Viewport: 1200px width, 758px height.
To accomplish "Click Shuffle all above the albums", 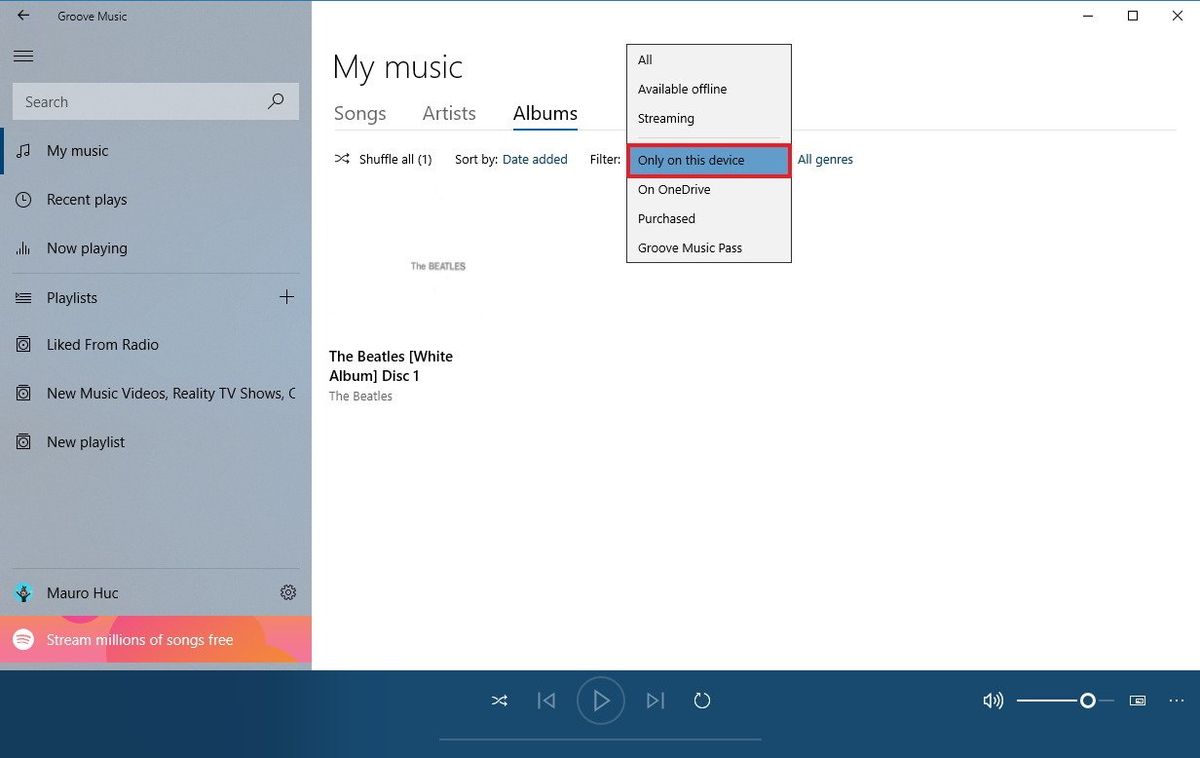I will [x=392, y=159].
